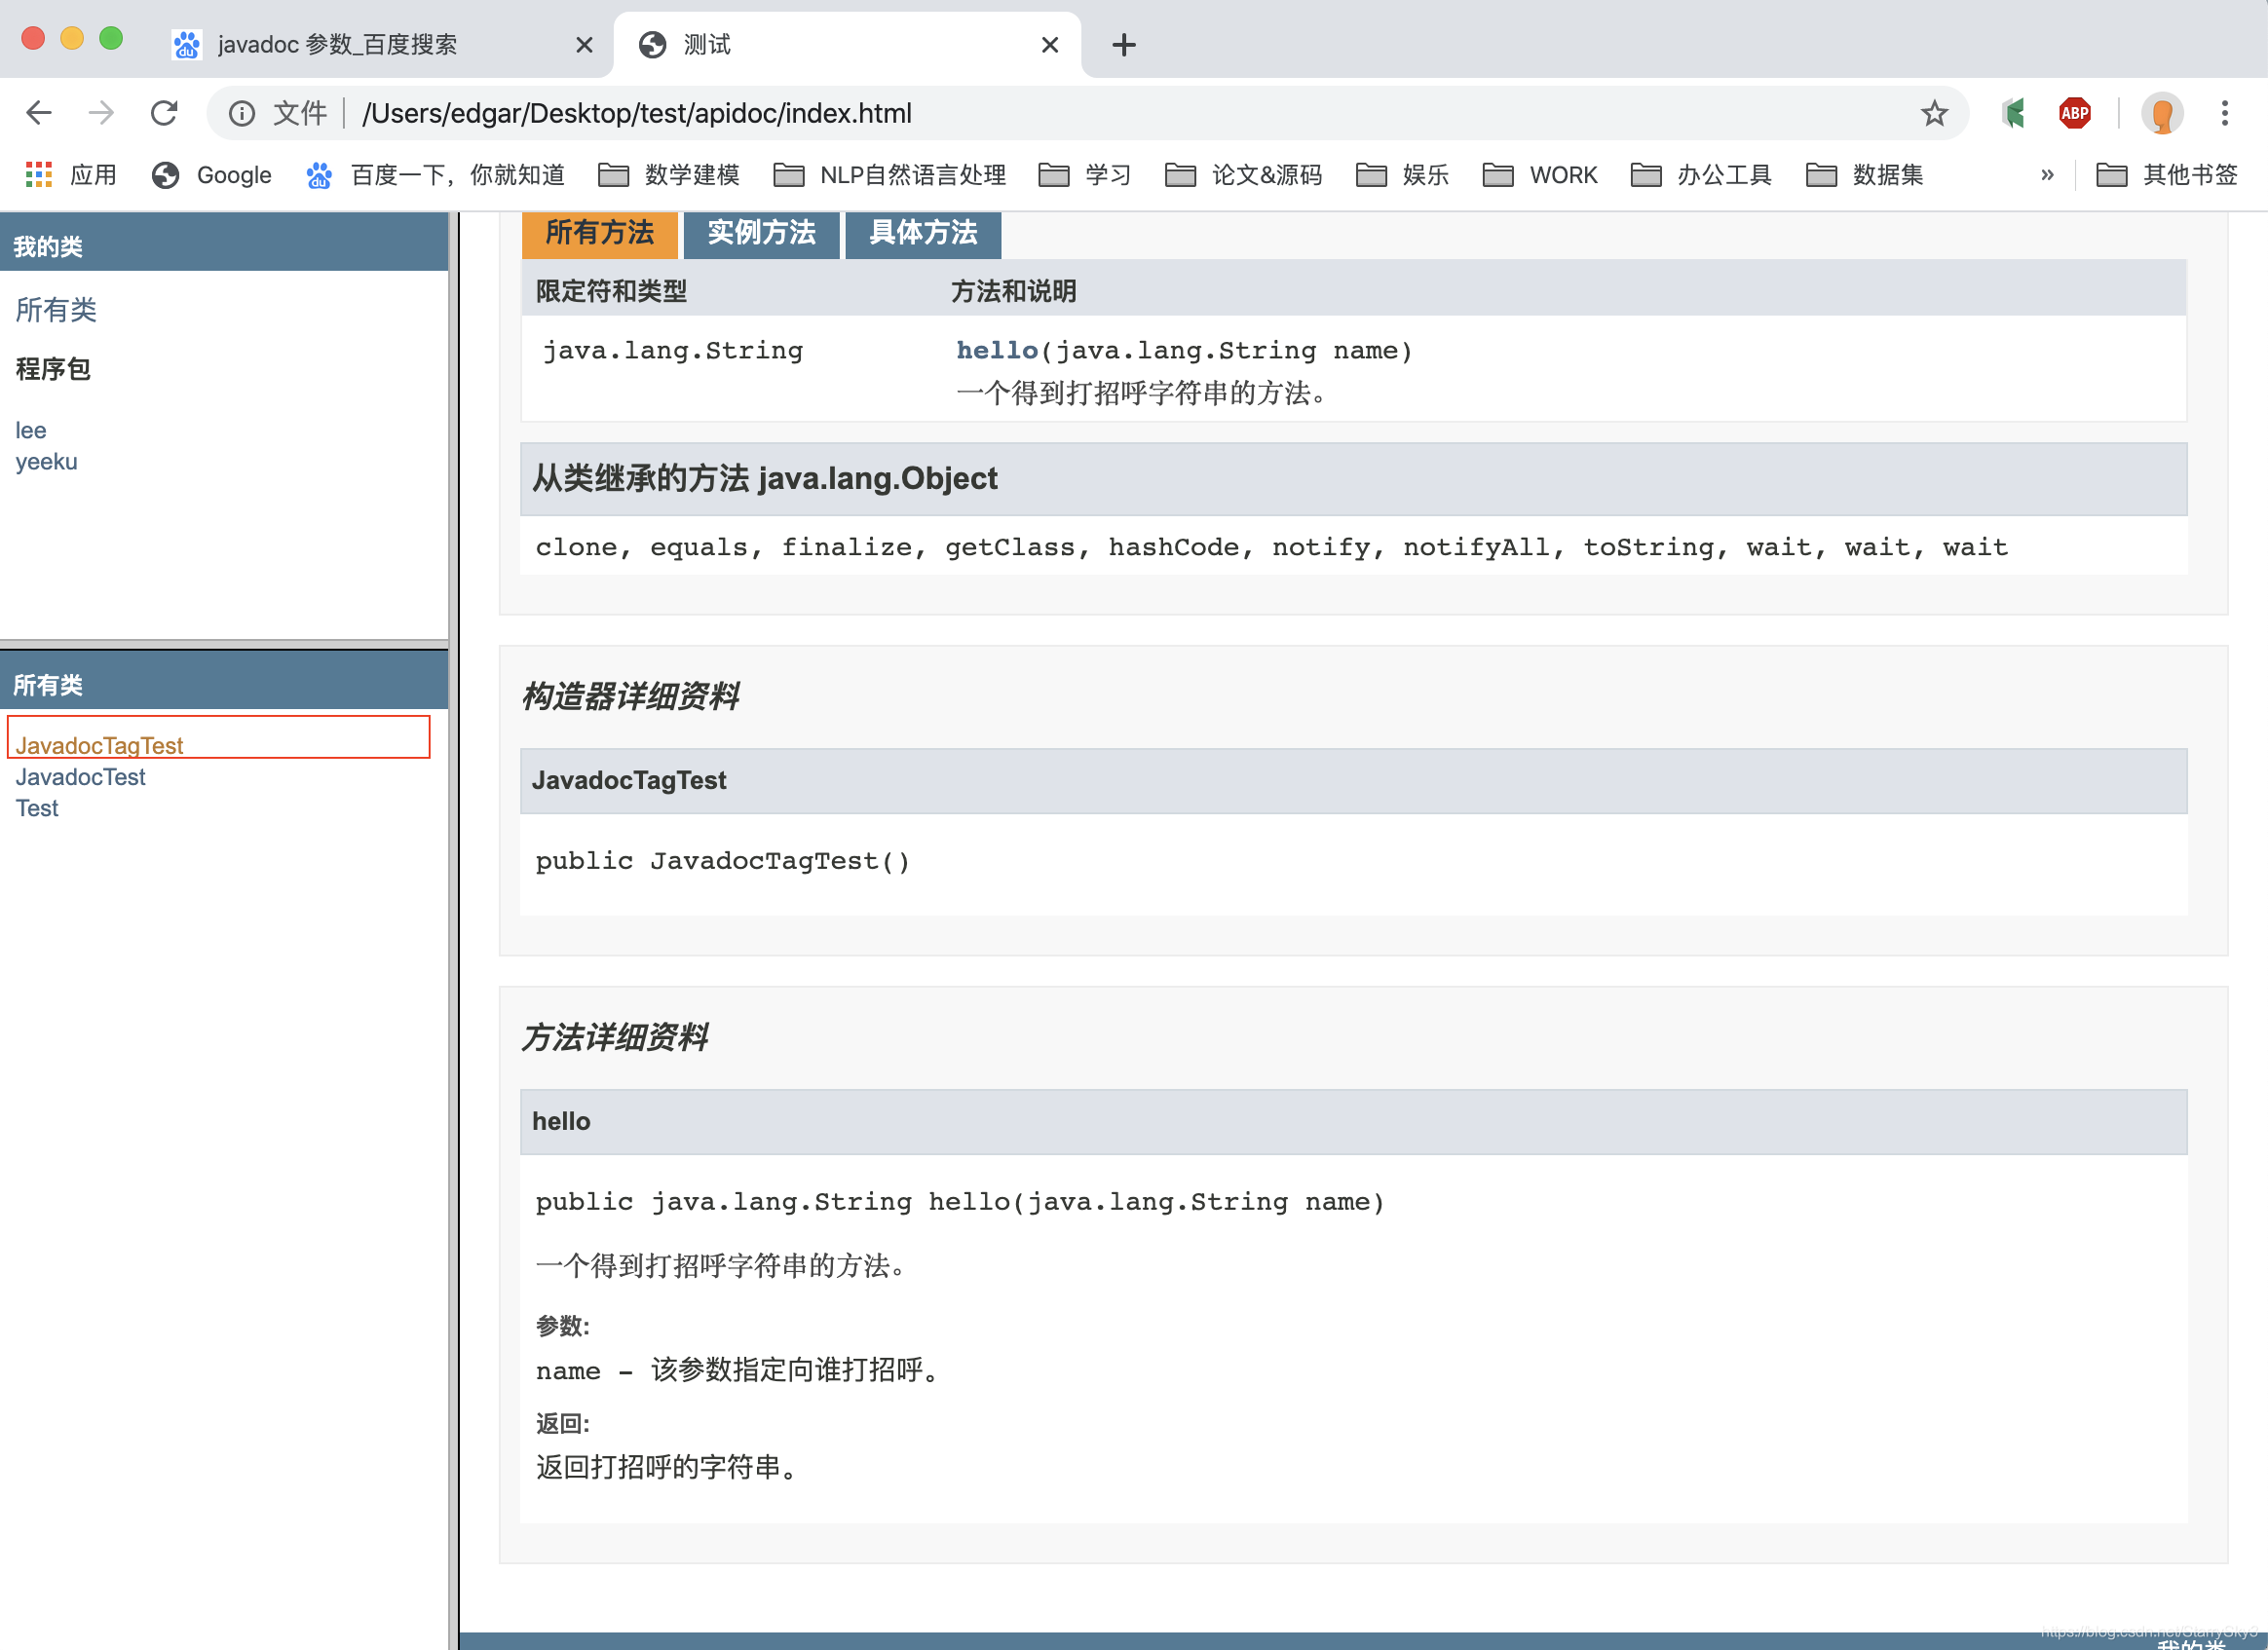
Task: Open the yeeku package link
Action: [46, 462]
